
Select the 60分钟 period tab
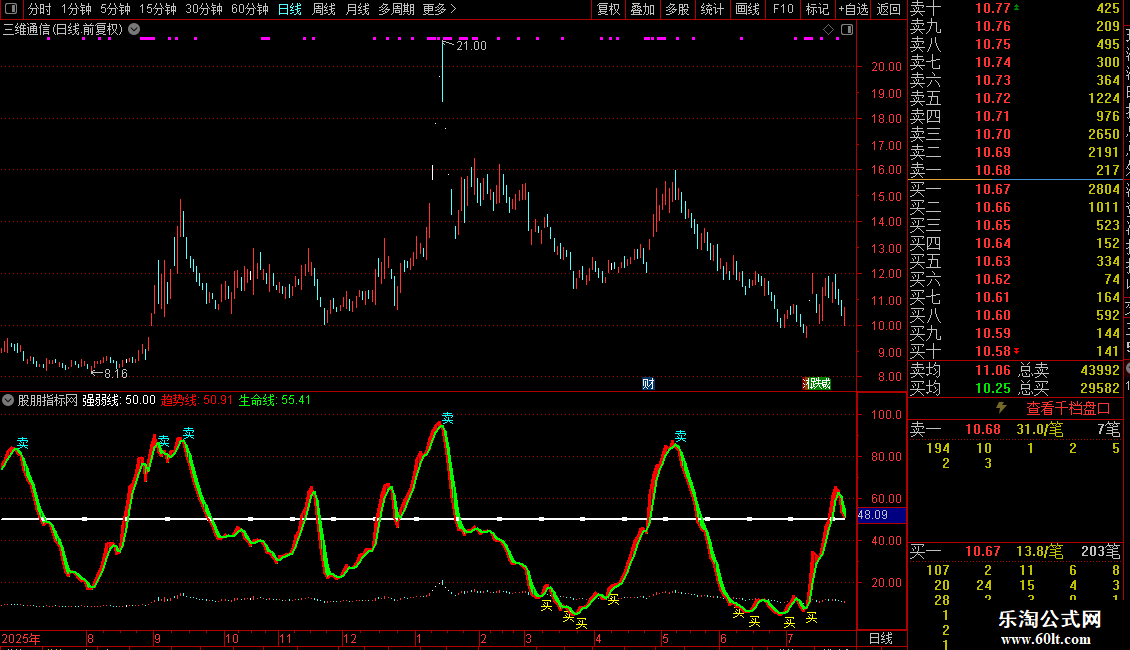click(x=250, y=9)
